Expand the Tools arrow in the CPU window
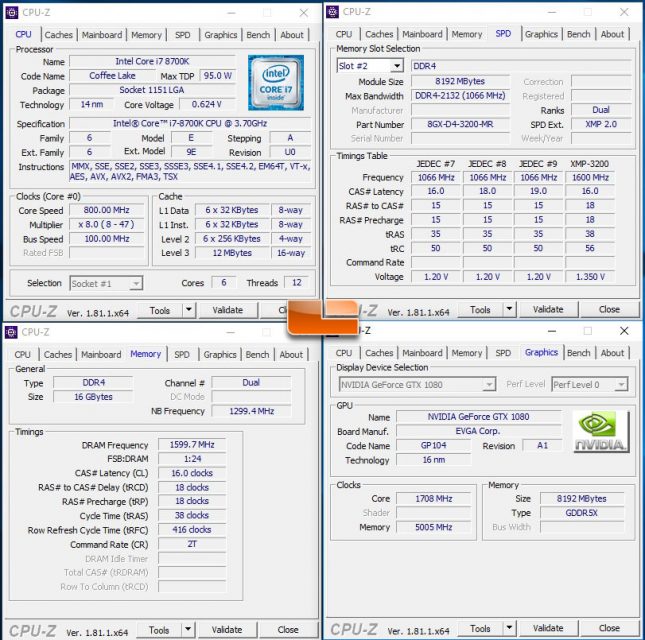 [x=189, y=310]
